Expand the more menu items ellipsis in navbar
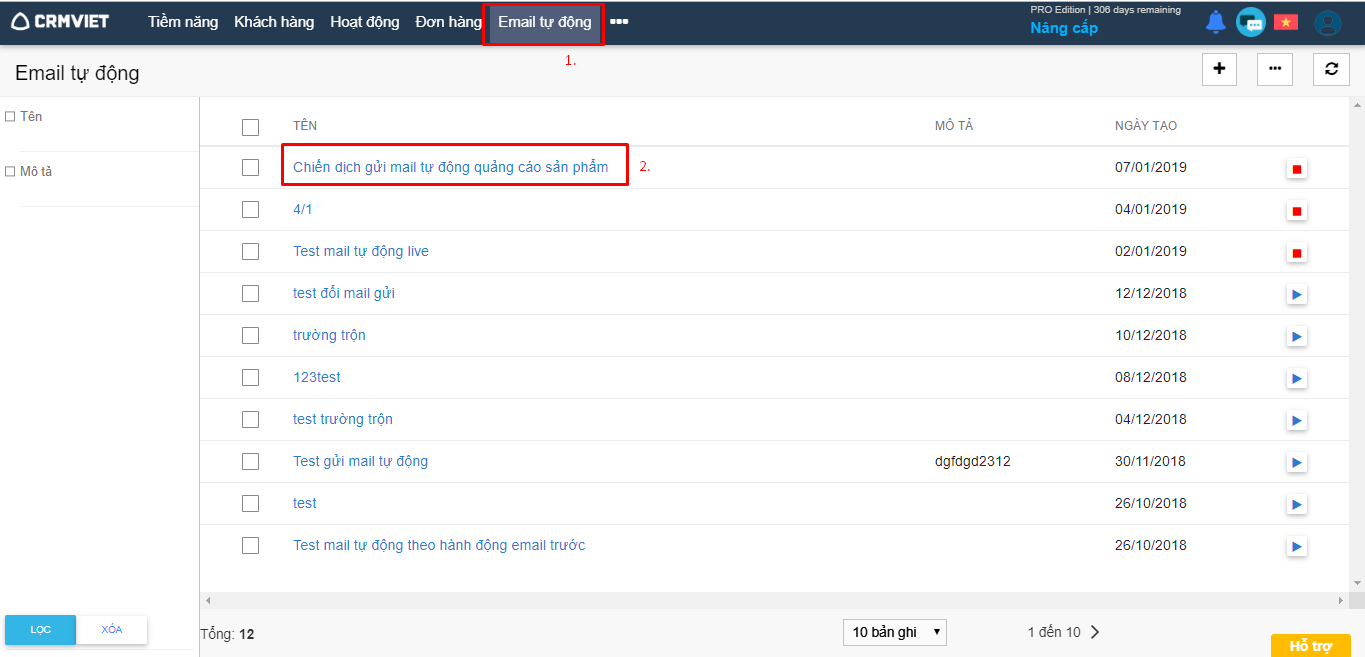 tap(619, 22)
